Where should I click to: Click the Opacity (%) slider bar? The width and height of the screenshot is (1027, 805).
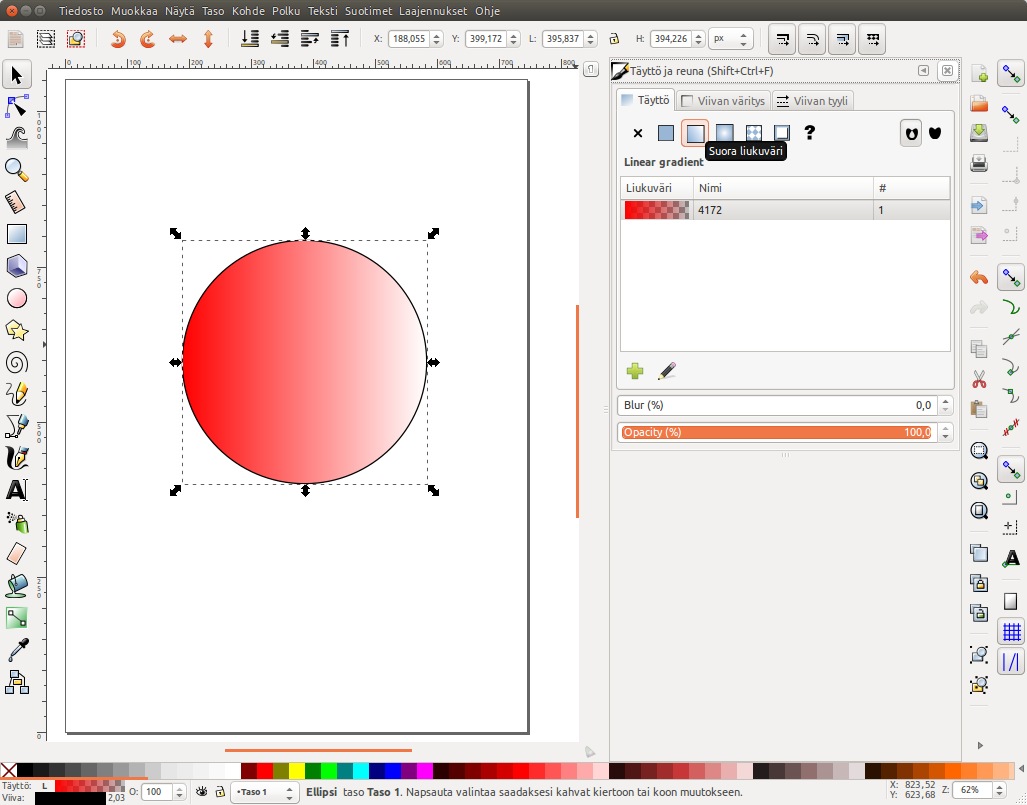pos(776,432)
